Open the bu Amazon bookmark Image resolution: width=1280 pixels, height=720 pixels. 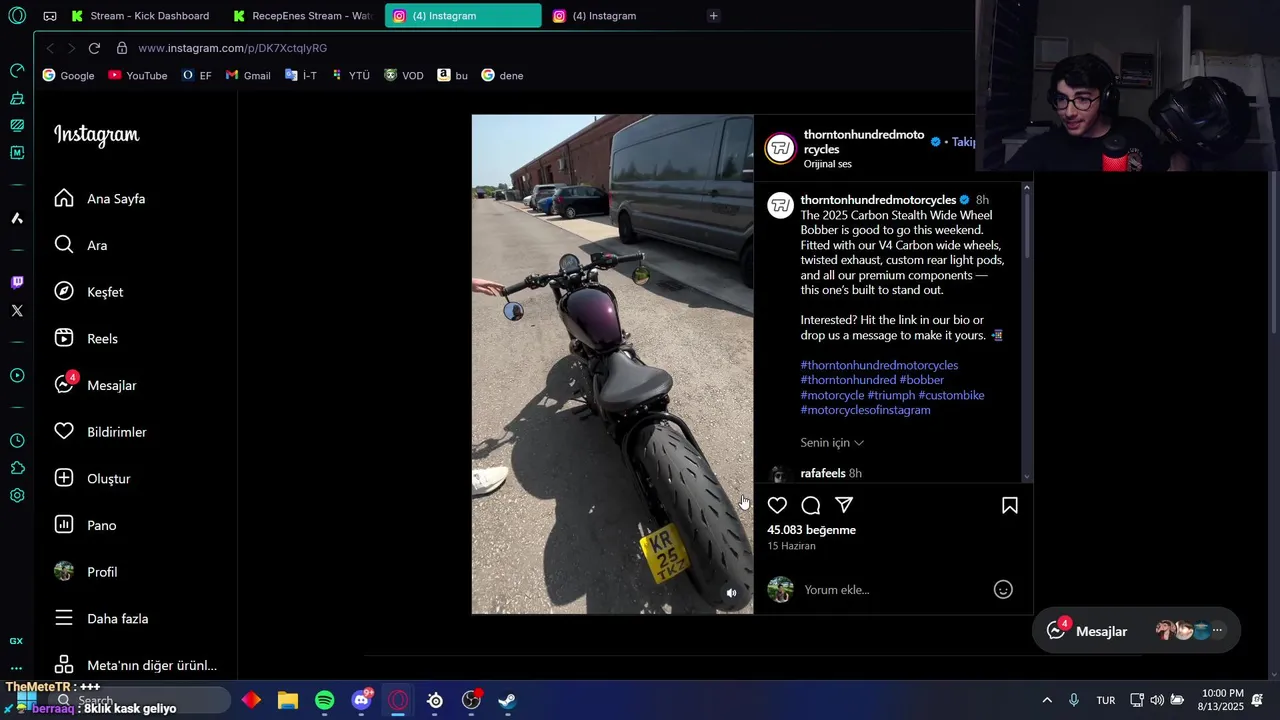(452, 75)
